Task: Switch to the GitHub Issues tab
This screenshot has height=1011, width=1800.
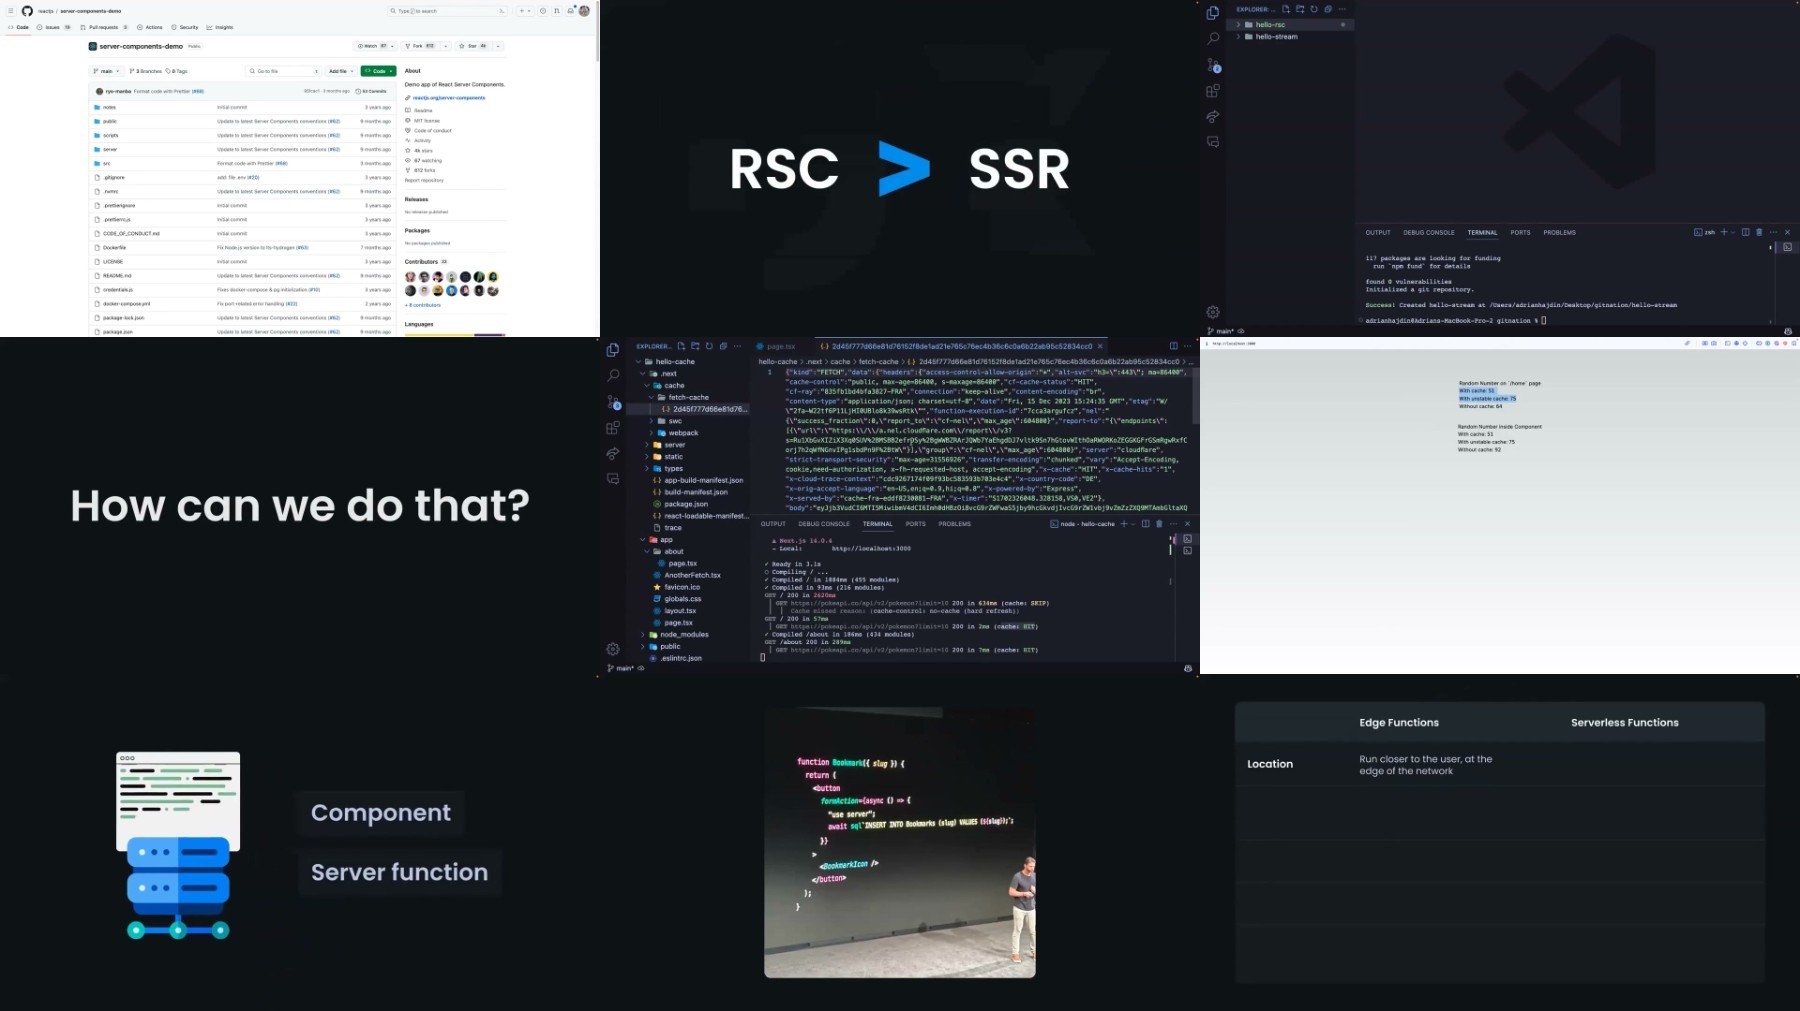Action: point(54,27)
